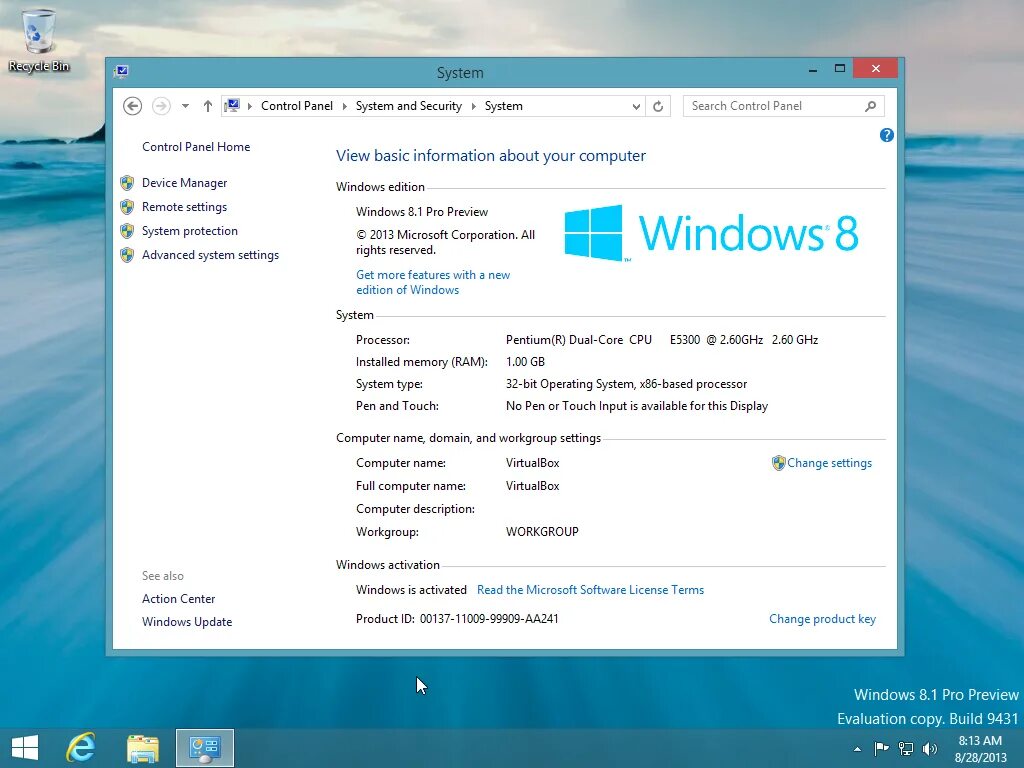
Task: Expand chevron after System and Security
Action: (x=473, y=106)
